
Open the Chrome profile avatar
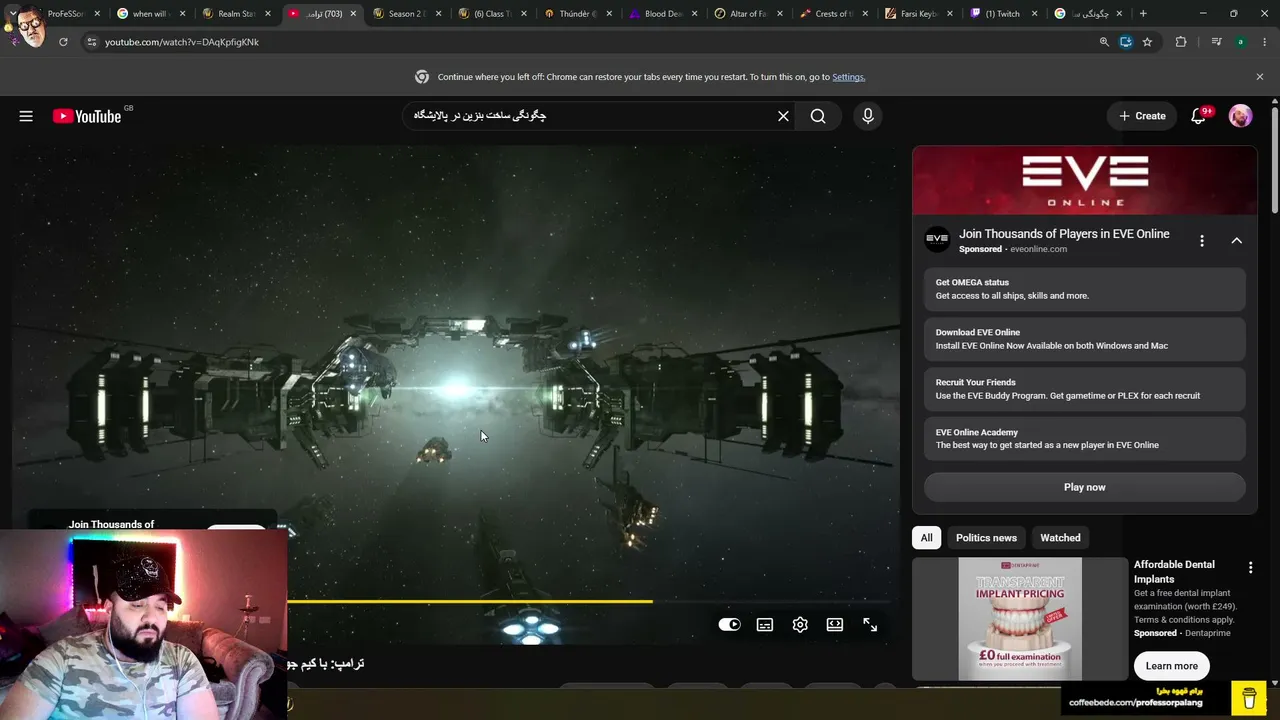[1240, 42]
